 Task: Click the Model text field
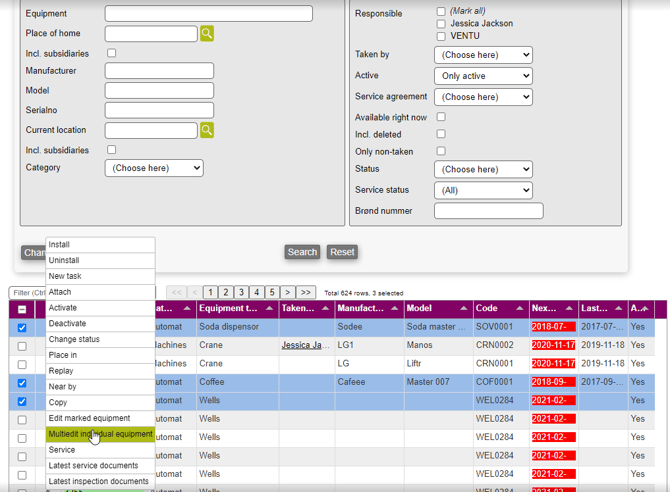(x=159, y=91)
